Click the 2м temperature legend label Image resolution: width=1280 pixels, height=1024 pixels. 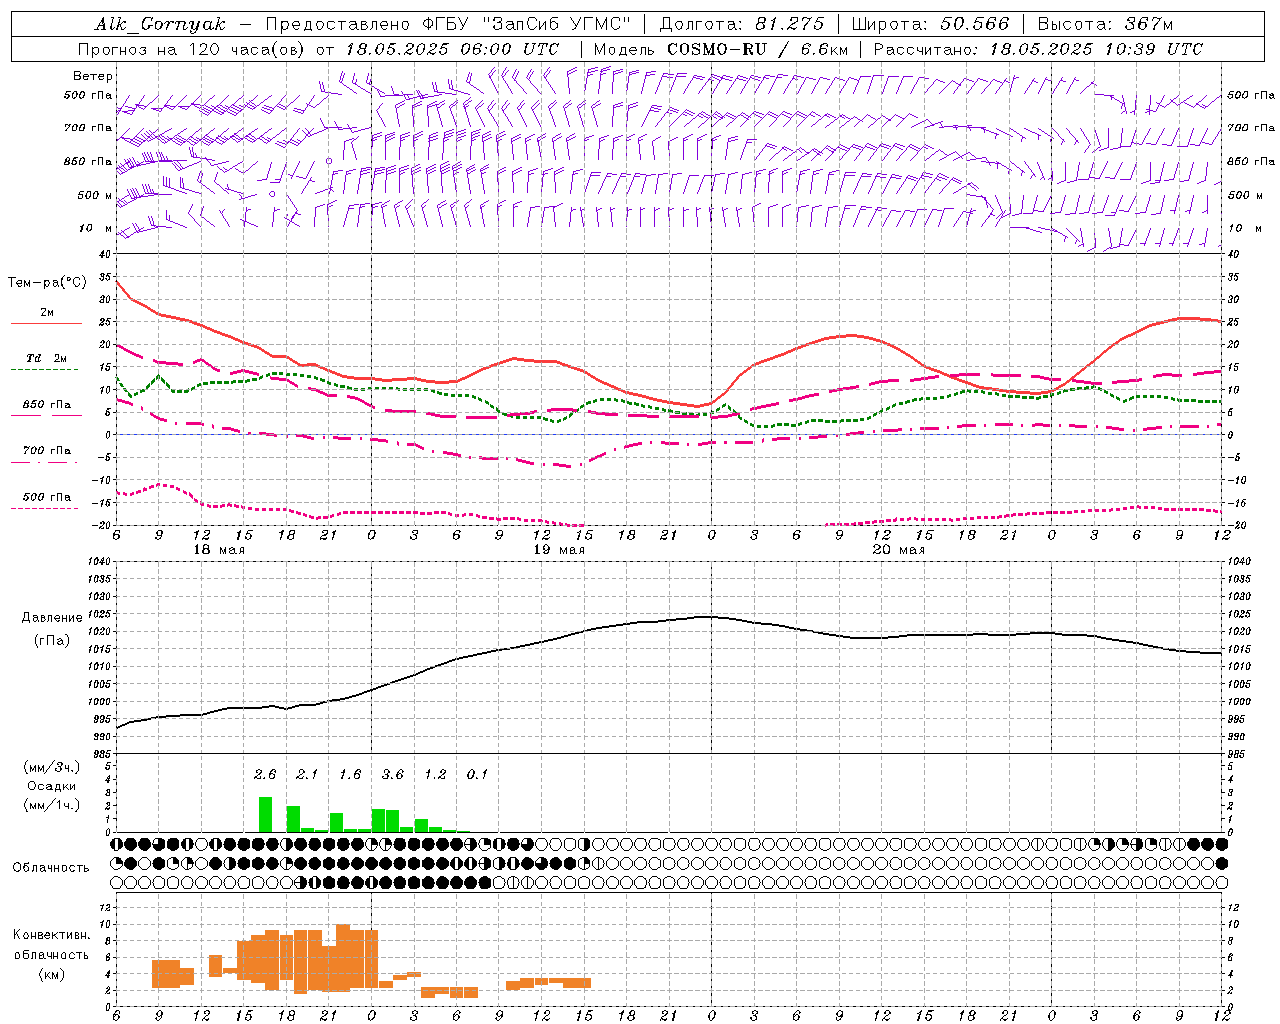(x=47, y=313)
